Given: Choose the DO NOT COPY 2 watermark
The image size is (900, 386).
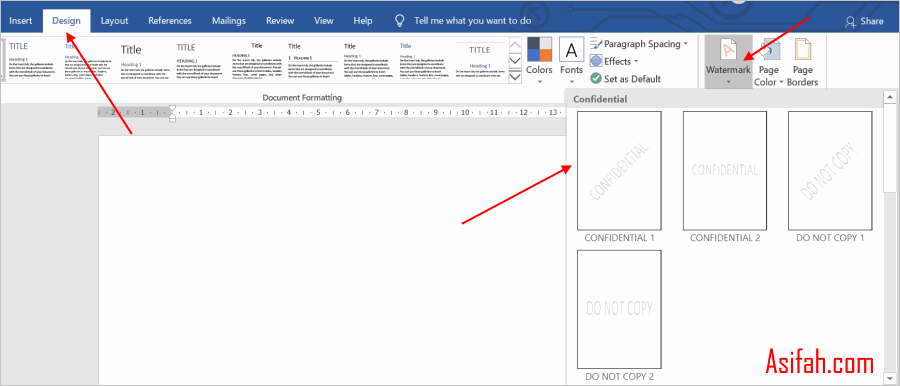Looking at the screenshot, I should 619,309.
